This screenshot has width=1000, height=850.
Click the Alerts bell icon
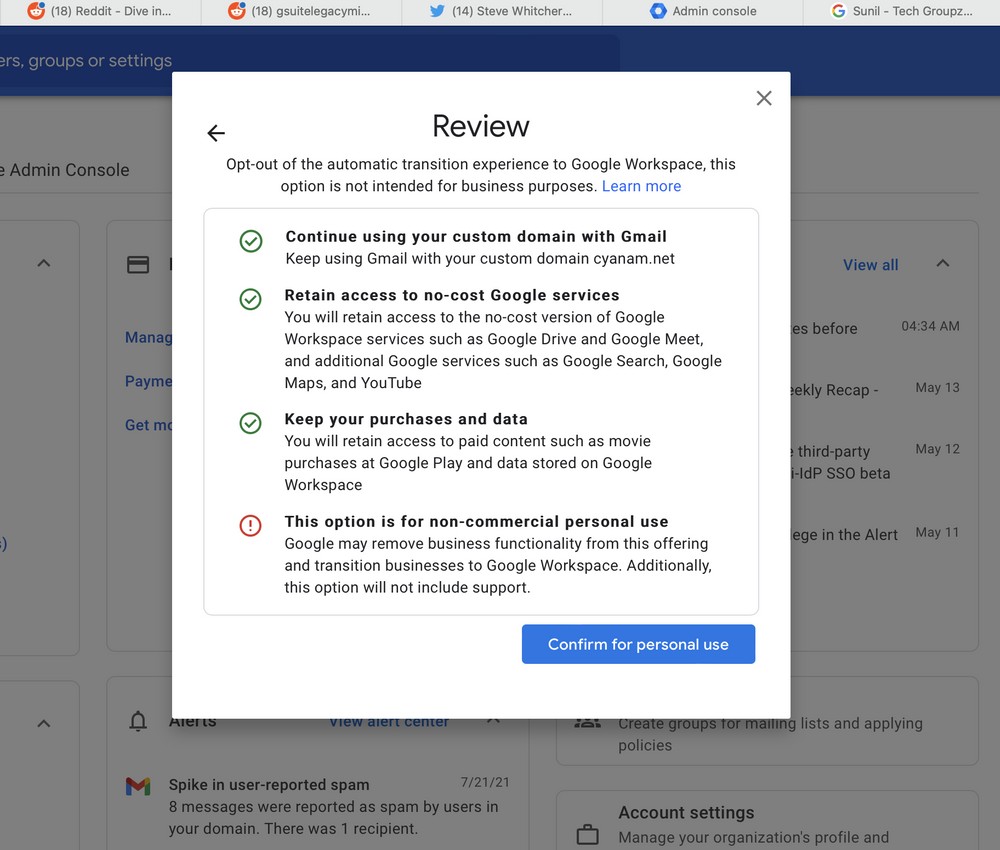[138, 721]
